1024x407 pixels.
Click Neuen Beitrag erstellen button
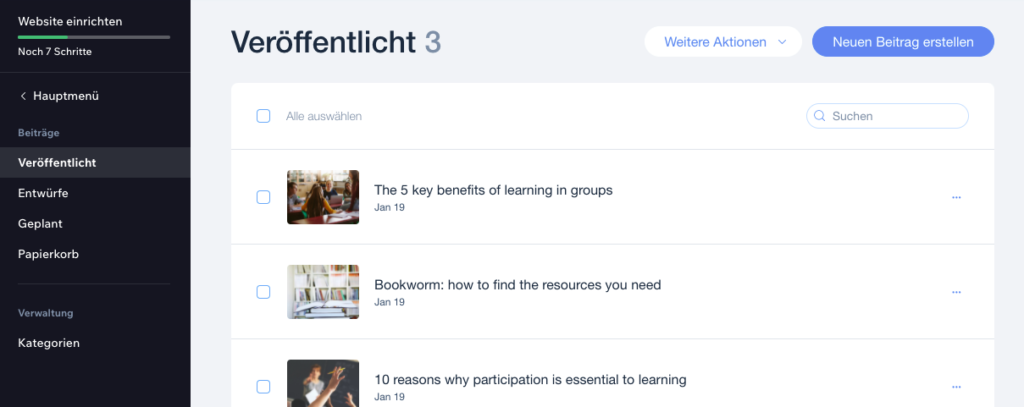(x=903, y=42)
